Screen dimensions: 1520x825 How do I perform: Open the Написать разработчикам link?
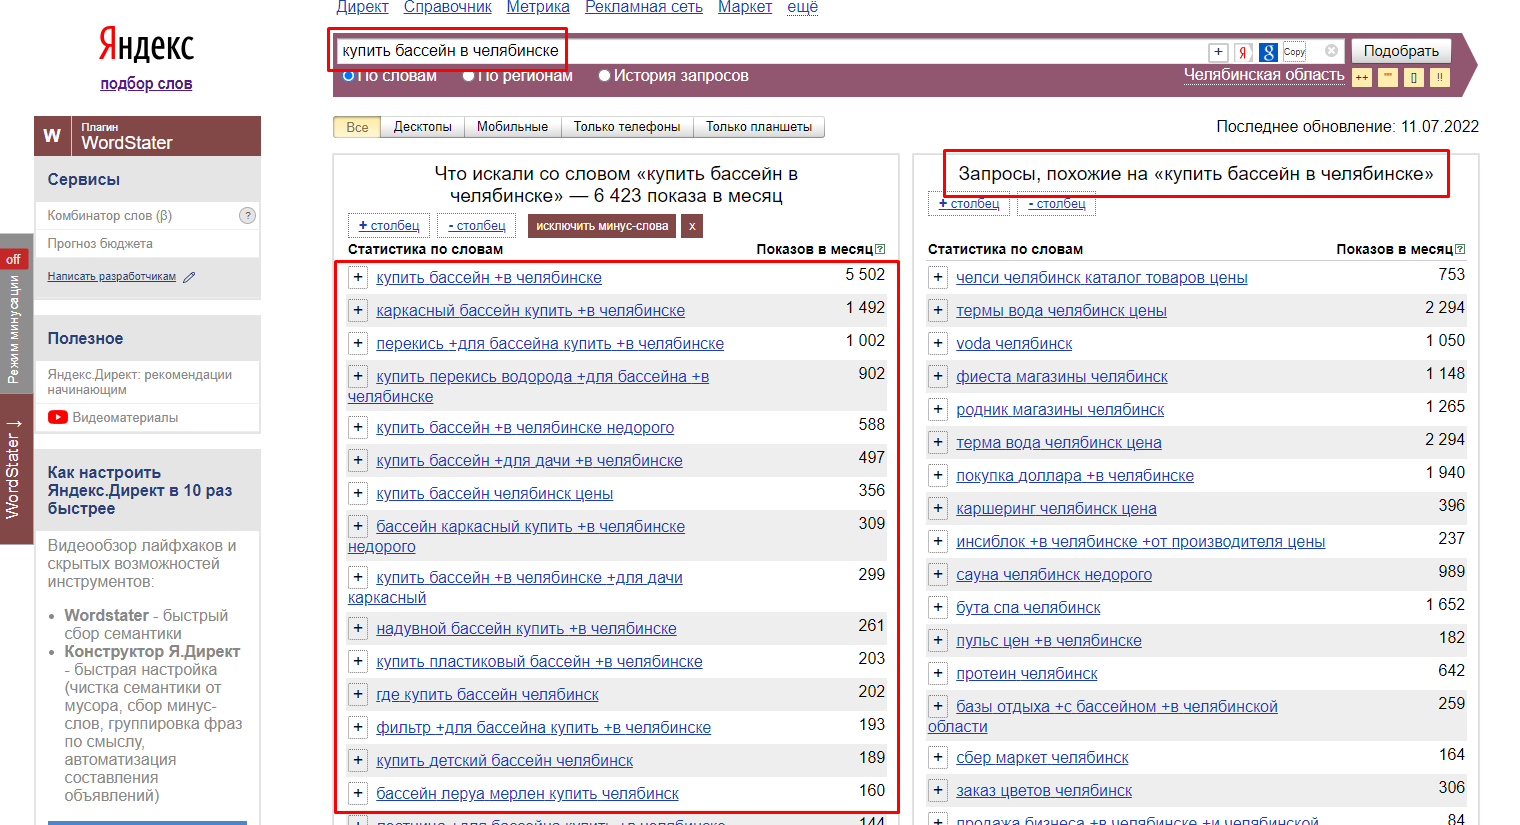coord(111,277)
